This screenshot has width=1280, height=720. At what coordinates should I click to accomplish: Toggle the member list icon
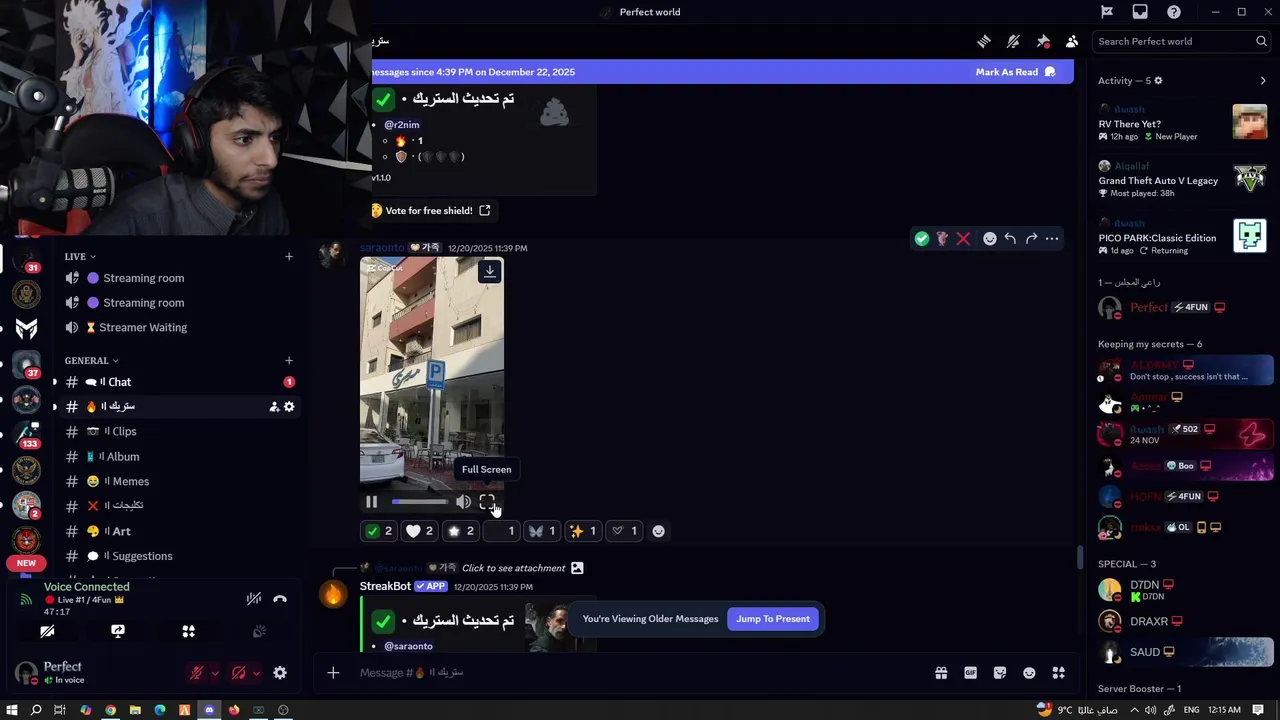pyautogui.click(x=1072, y=41)
